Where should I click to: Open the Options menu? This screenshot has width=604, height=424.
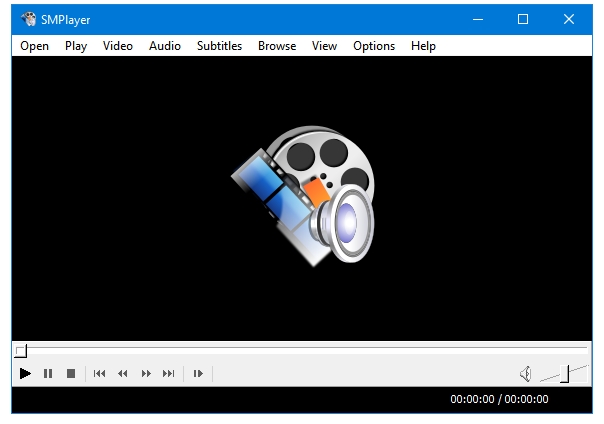pos(374,46)
